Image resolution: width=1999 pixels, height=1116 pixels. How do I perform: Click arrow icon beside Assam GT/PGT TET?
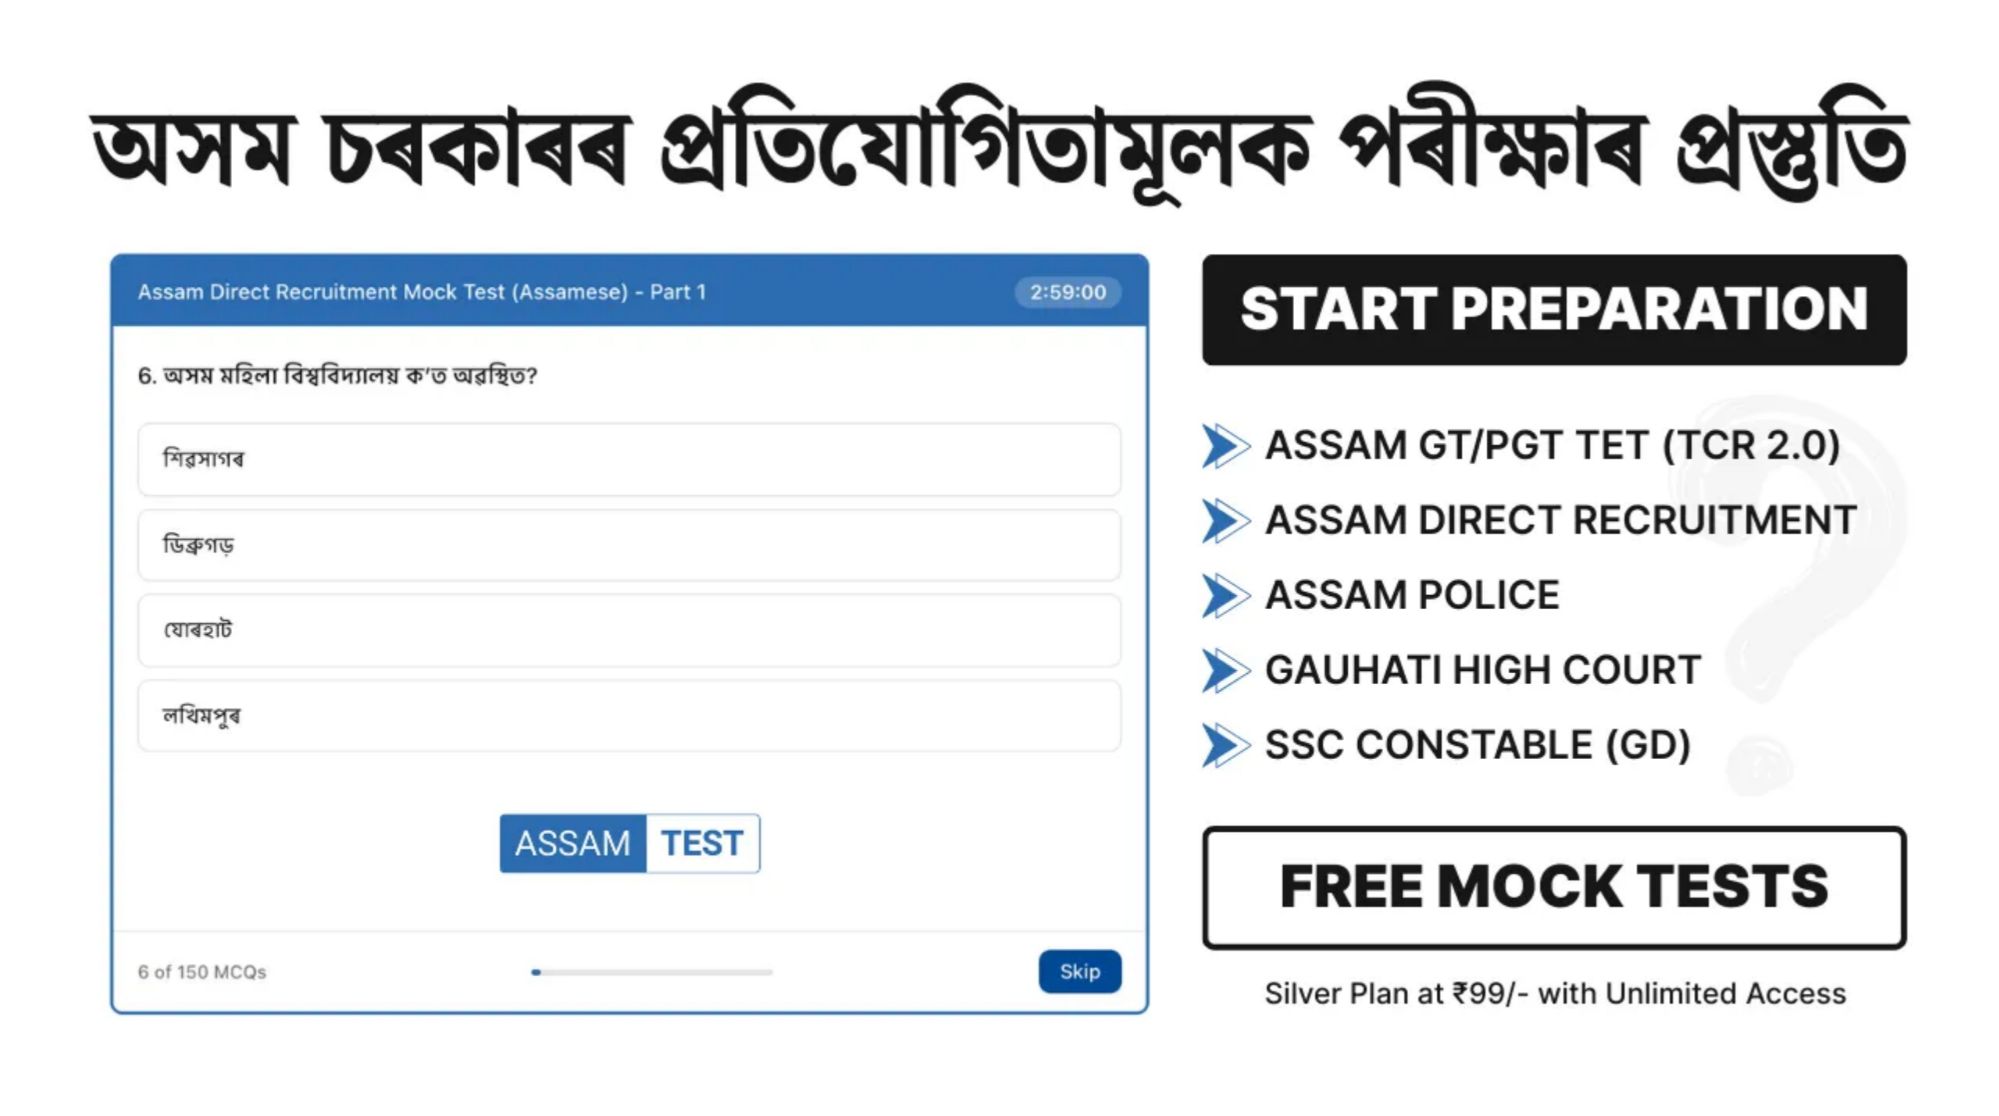[x=1225, y=446]
